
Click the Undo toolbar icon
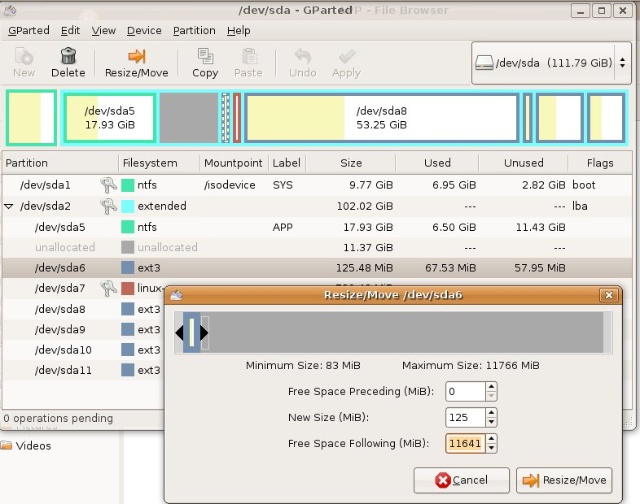tap(302, 62)
